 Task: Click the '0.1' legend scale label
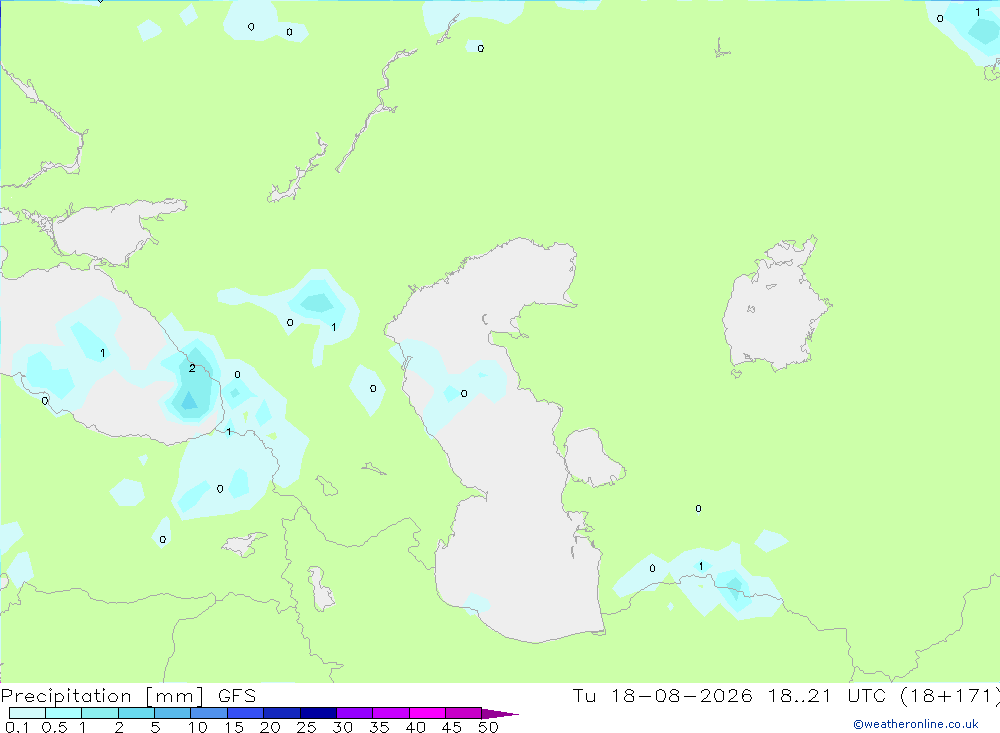[17, 727]
